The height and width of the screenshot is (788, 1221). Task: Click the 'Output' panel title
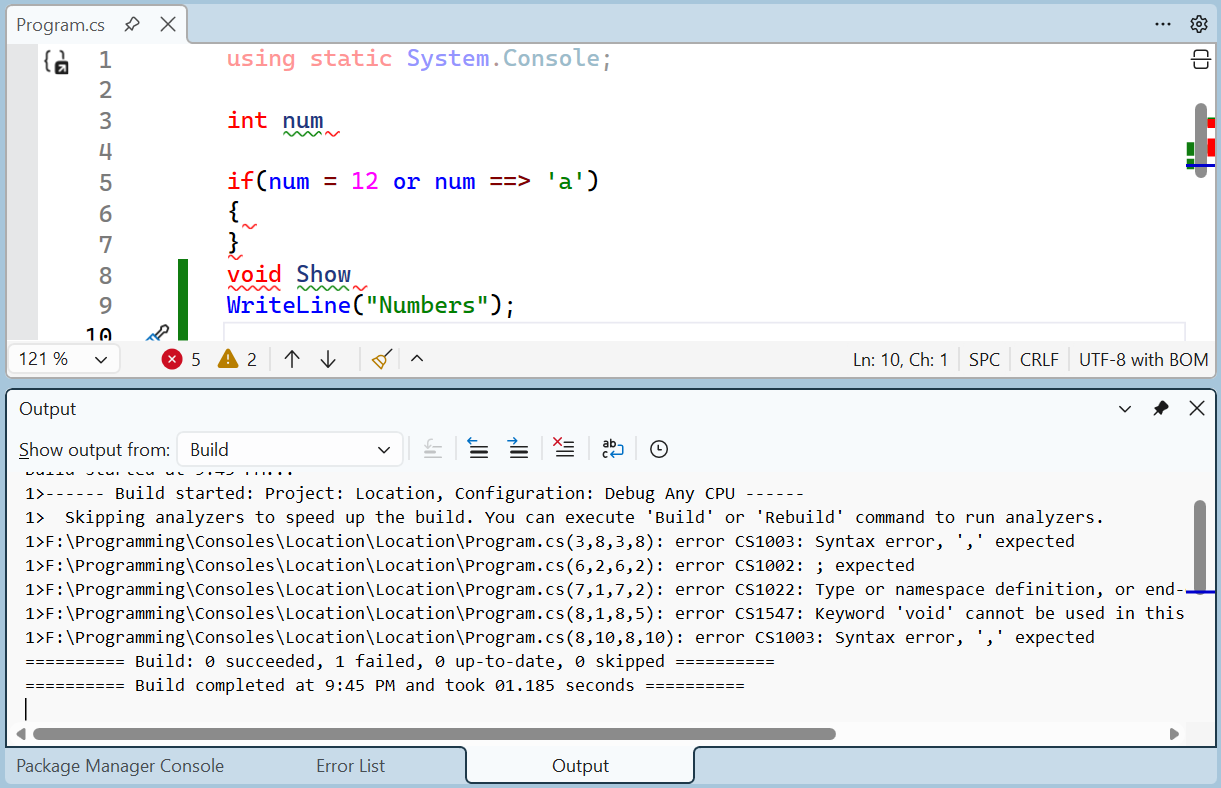[48, 409]
